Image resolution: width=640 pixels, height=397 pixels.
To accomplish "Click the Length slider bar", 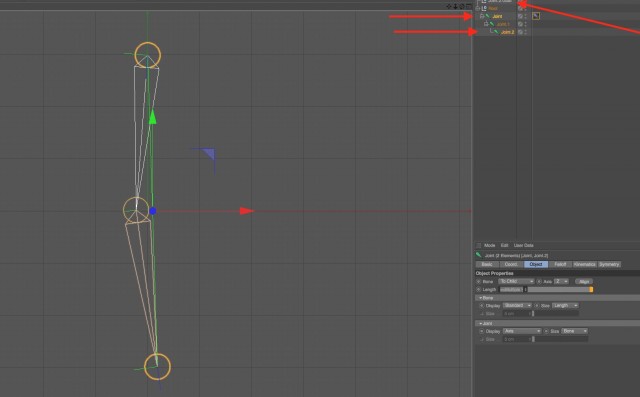I will [560, 290].
